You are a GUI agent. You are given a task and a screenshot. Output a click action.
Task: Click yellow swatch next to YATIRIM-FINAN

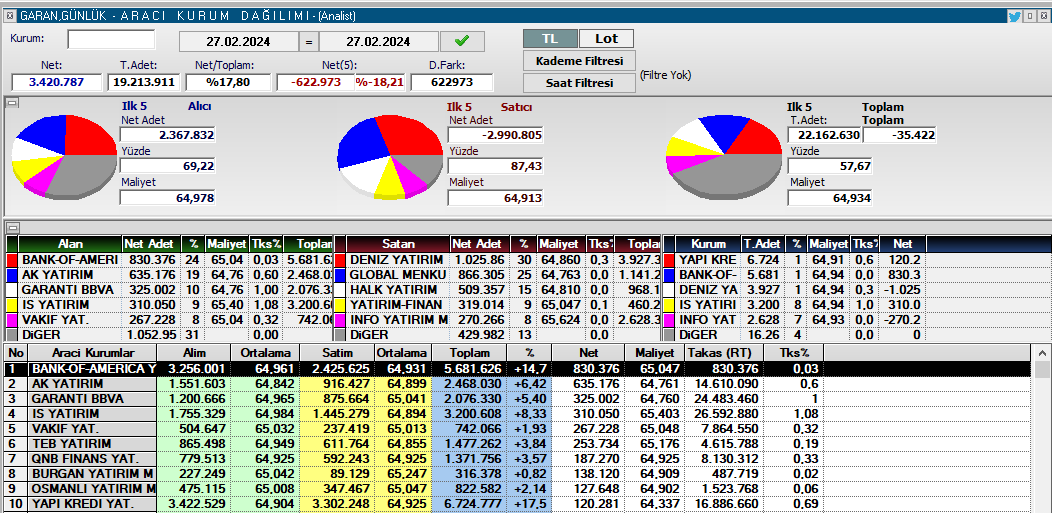coord(340,305)
